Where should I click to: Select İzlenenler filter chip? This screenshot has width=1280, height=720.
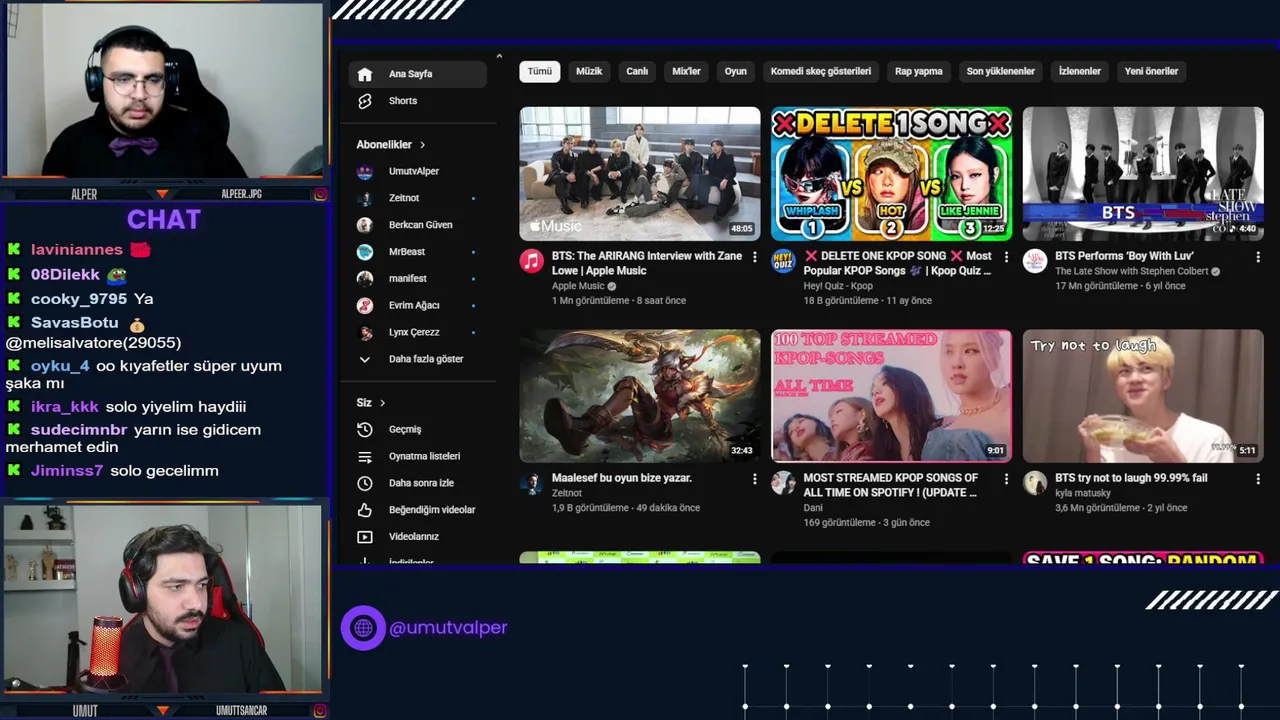coord(1080,71)
